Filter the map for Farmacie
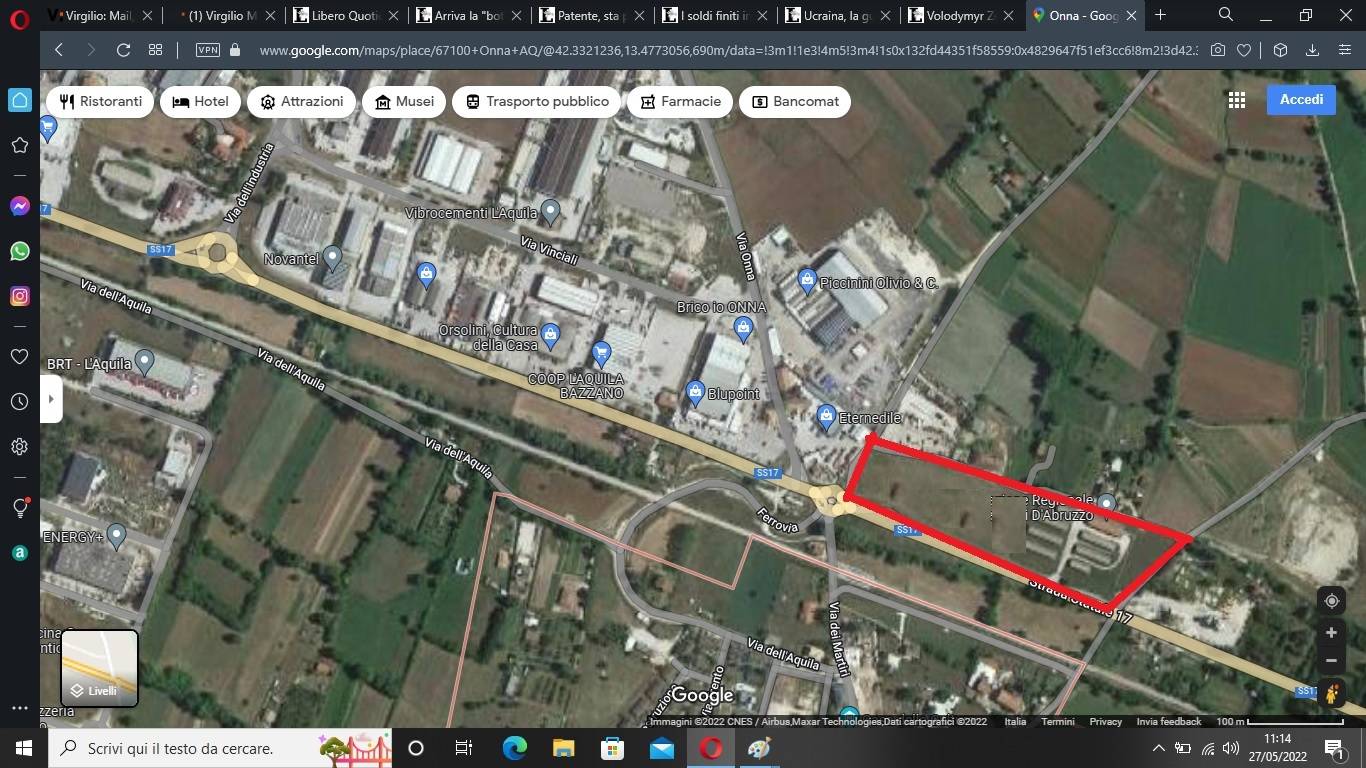 [679, 101]
